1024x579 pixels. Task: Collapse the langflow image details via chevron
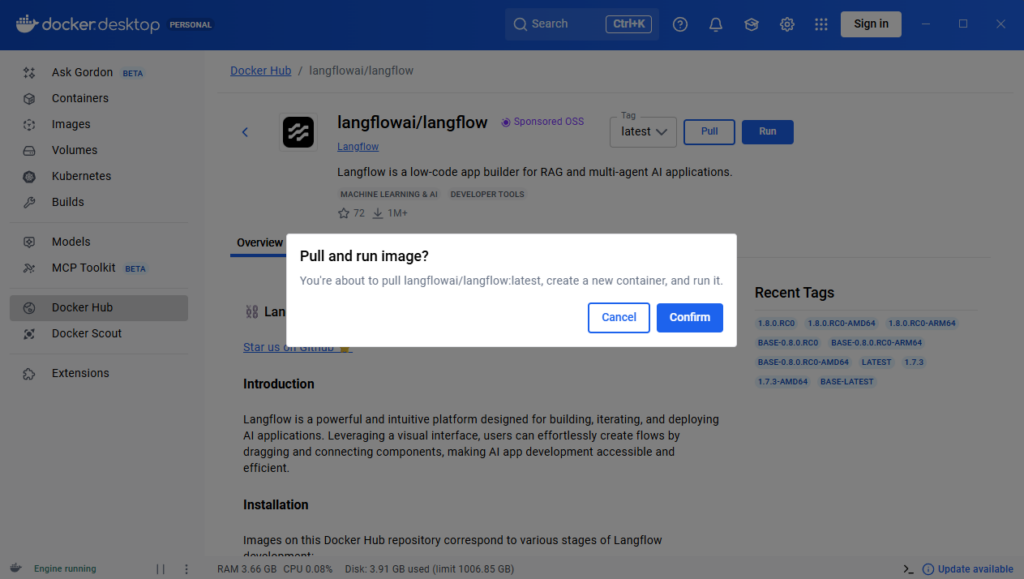pos(245,131)
